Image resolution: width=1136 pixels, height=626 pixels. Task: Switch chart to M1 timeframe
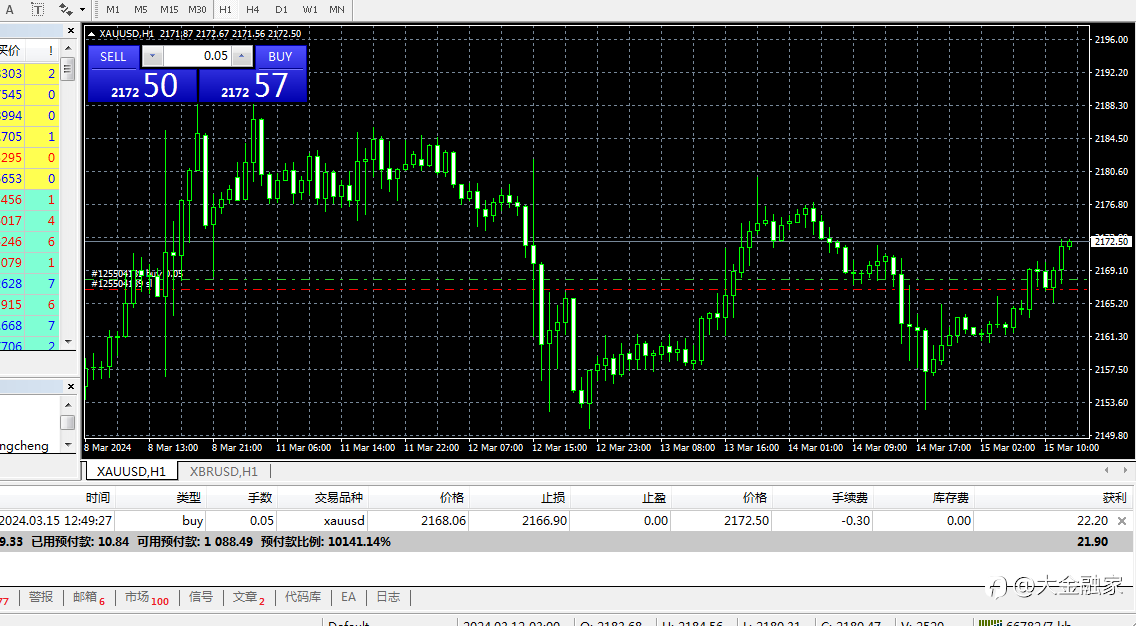pyautogui.click(x=113, y=9)
